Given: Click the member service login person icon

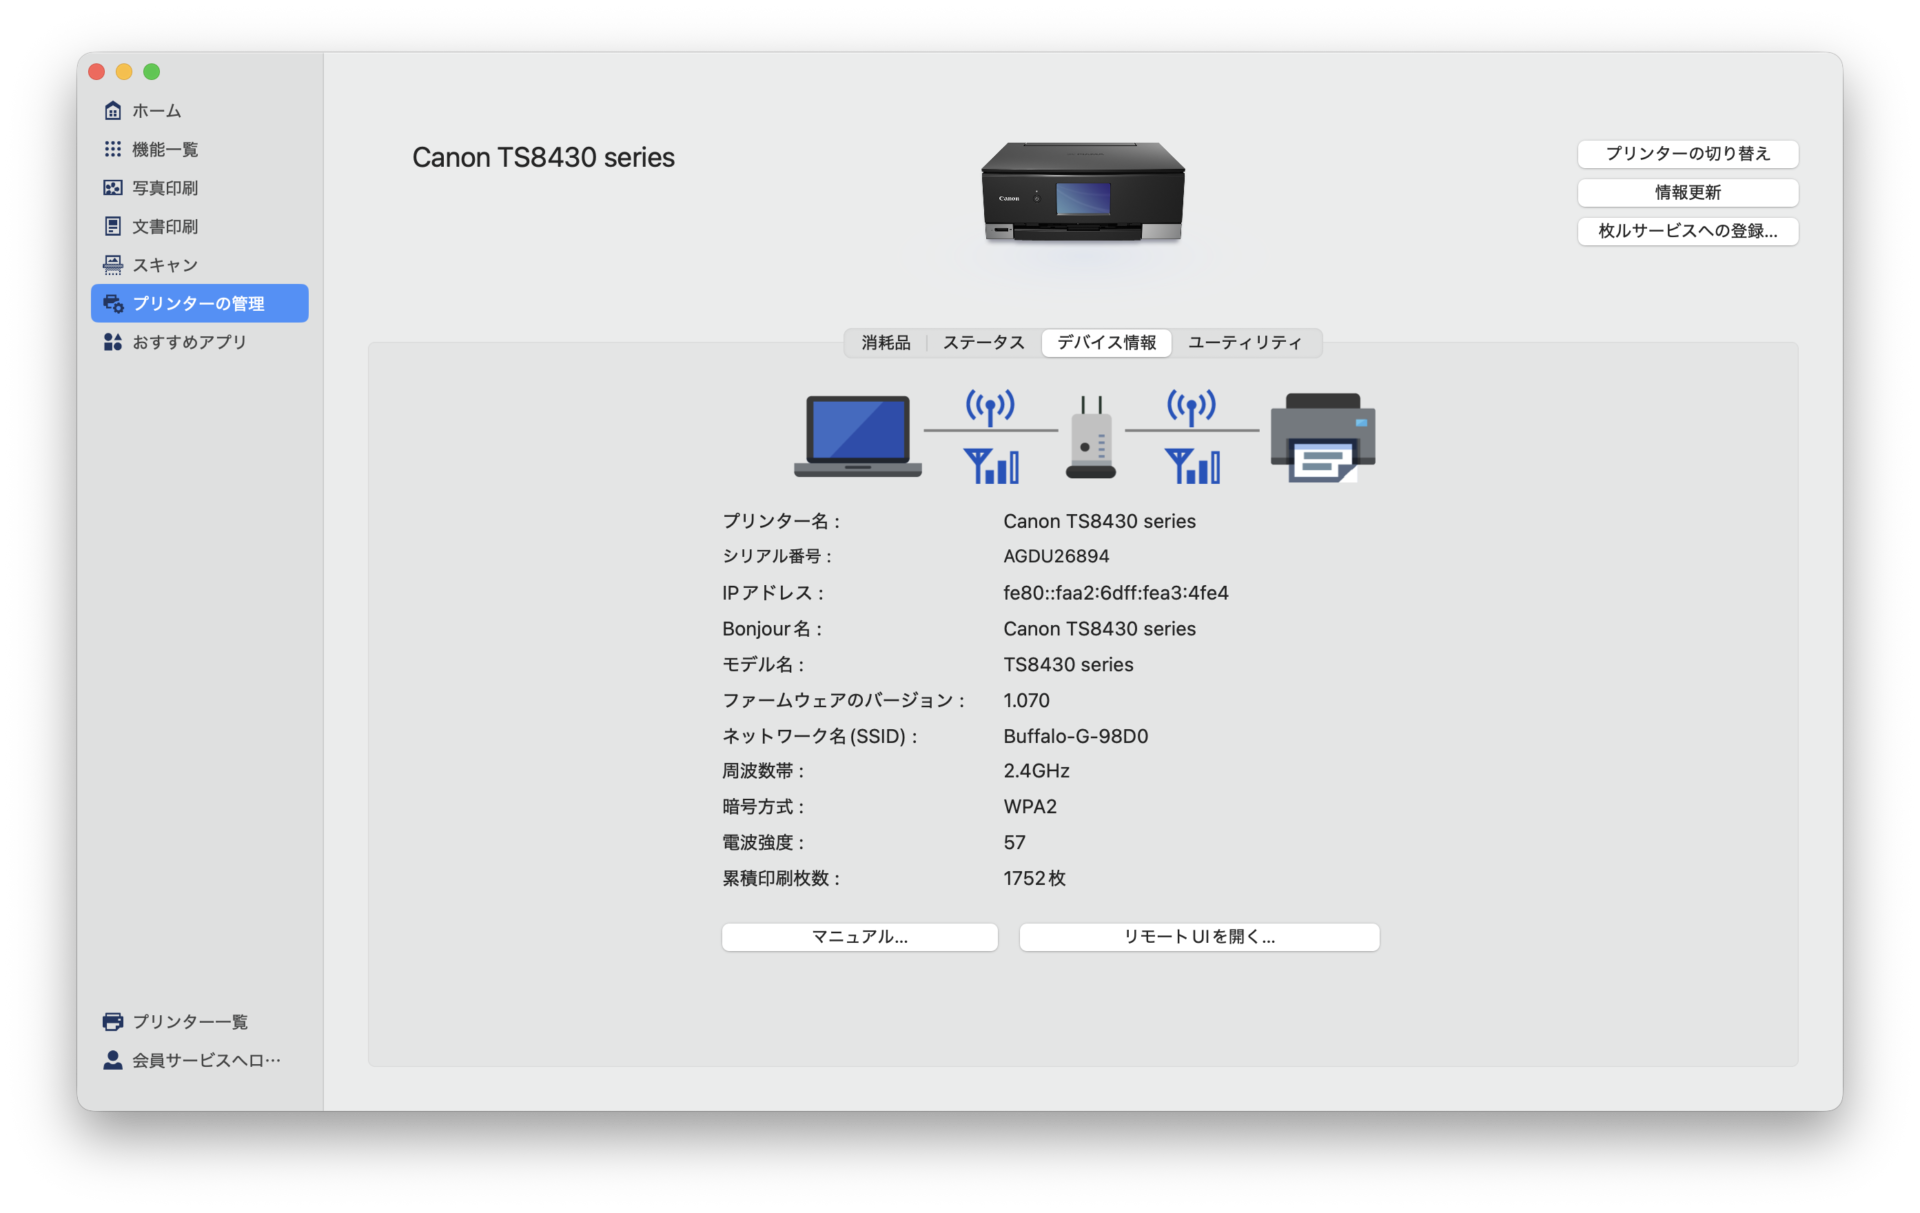Looking at the screenshot, I should [113, 1060].
